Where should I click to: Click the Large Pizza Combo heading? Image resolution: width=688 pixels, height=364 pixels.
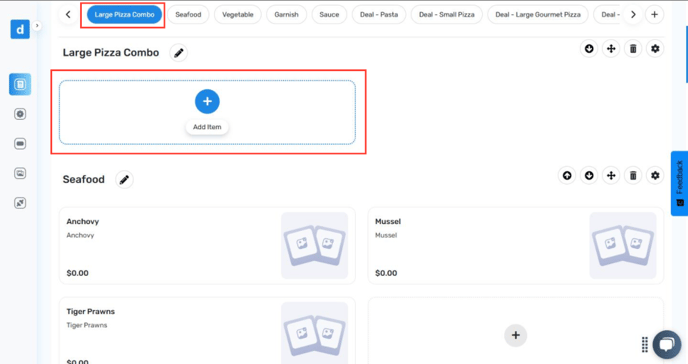click(111, 53)
